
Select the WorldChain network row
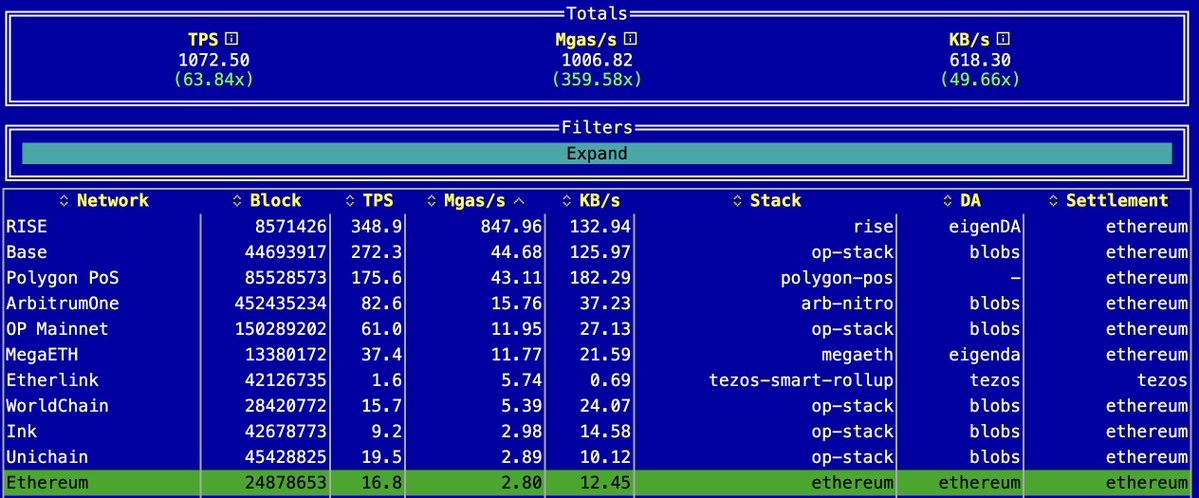(596, 406)
